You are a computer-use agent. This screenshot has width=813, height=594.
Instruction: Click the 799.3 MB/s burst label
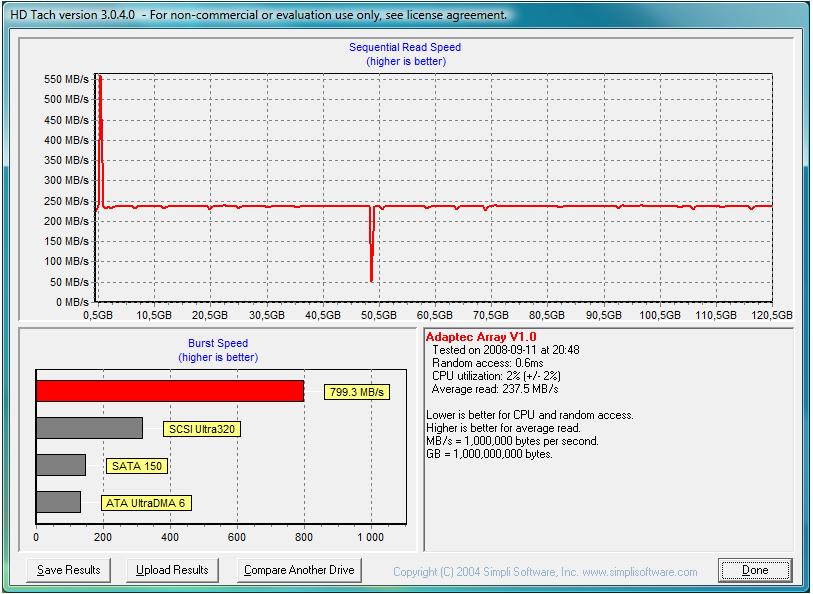click(357, 392)
